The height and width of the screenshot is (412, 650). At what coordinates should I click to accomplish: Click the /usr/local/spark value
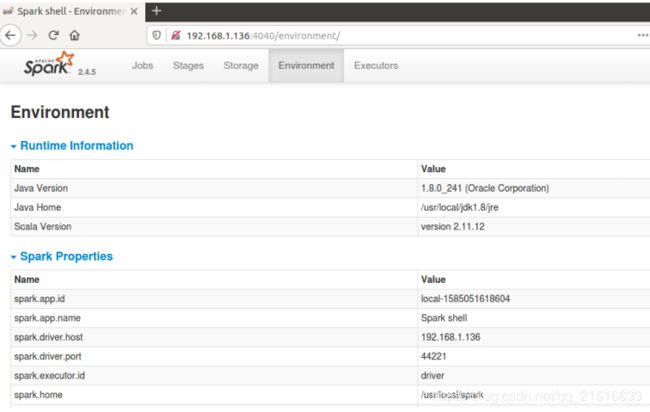coord(452,395)
